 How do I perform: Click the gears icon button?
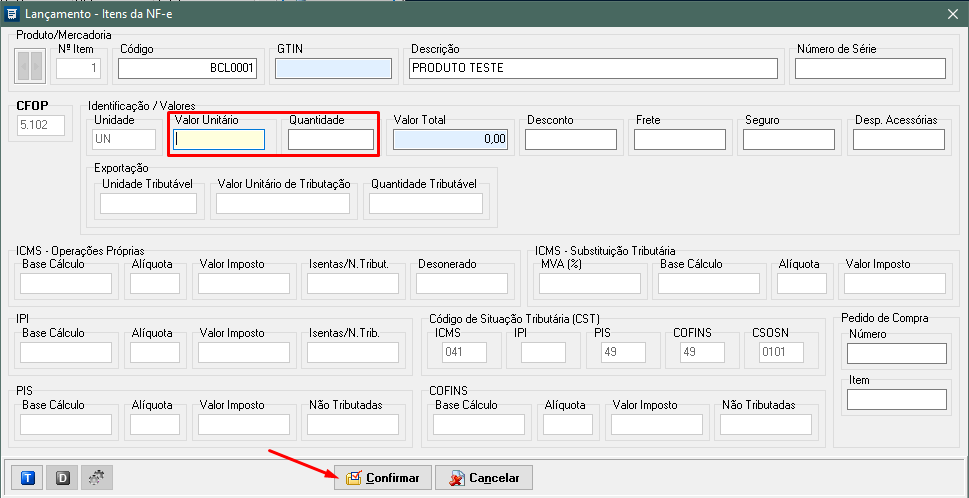click(96, 478)
